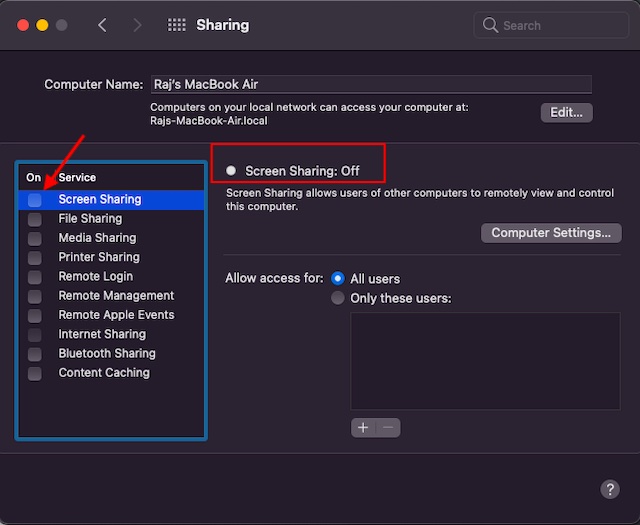
Task: Enable the Bluetooth Sharing checkbox
Action: coord(35,354)
